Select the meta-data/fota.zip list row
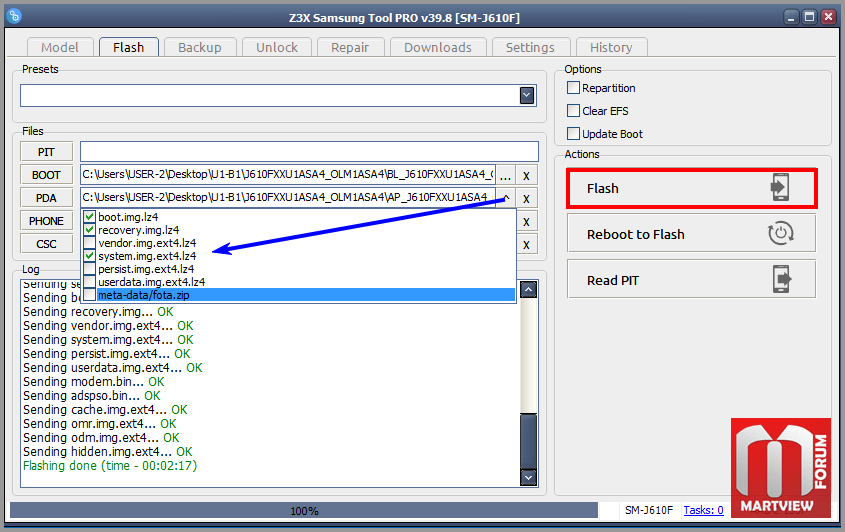Image resolution: width=845 pixels, height=532 pixels. [299, 295]
